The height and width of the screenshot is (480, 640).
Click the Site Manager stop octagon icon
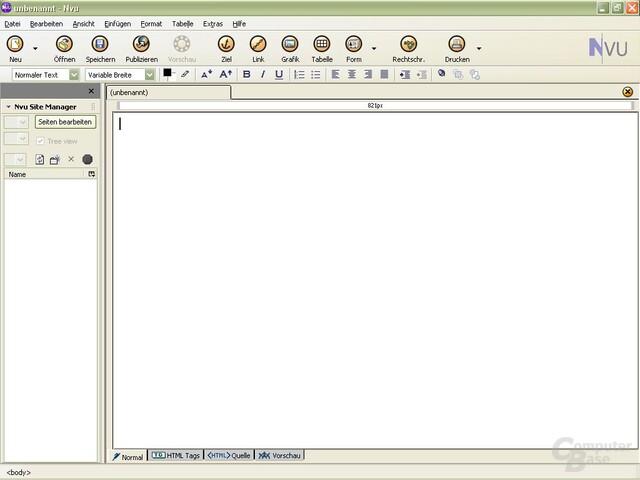pos(87,159)
